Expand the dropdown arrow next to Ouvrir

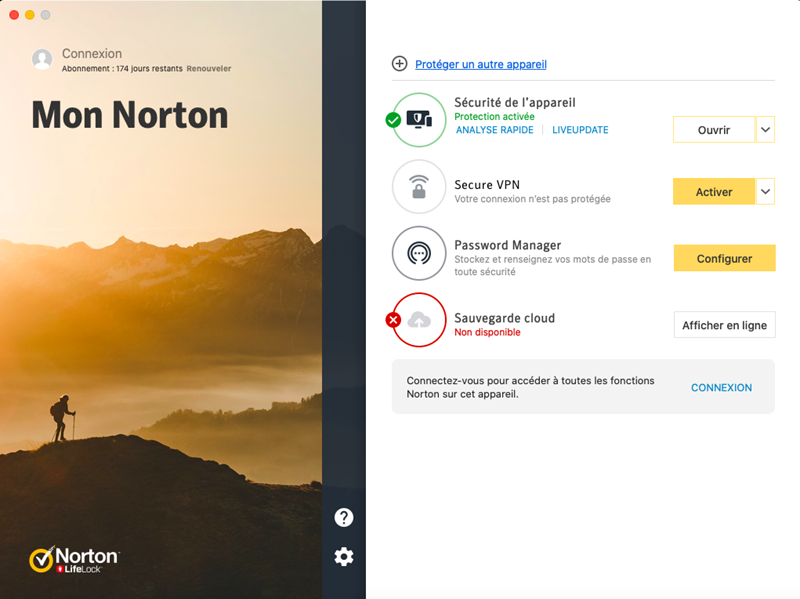pos(765,130)
